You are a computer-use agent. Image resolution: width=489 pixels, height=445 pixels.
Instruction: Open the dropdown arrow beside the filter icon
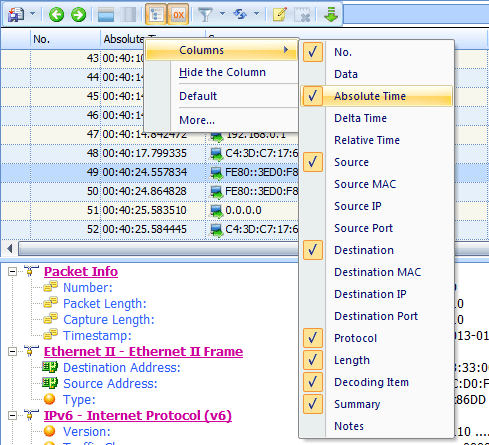[222, 14]
